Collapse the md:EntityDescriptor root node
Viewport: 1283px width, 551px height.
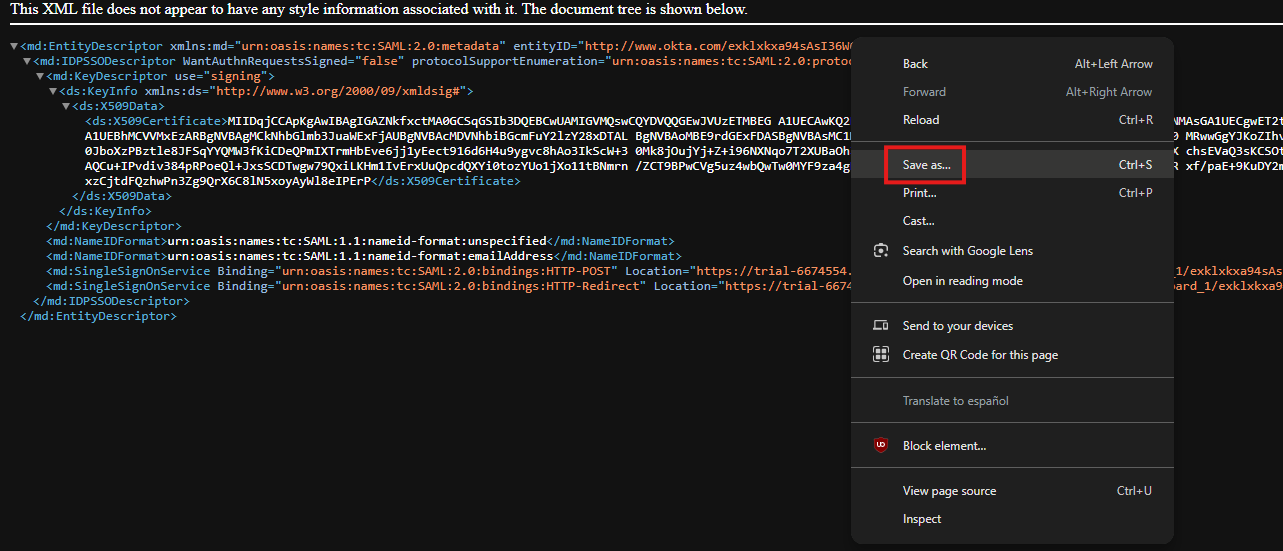(13, 47)
